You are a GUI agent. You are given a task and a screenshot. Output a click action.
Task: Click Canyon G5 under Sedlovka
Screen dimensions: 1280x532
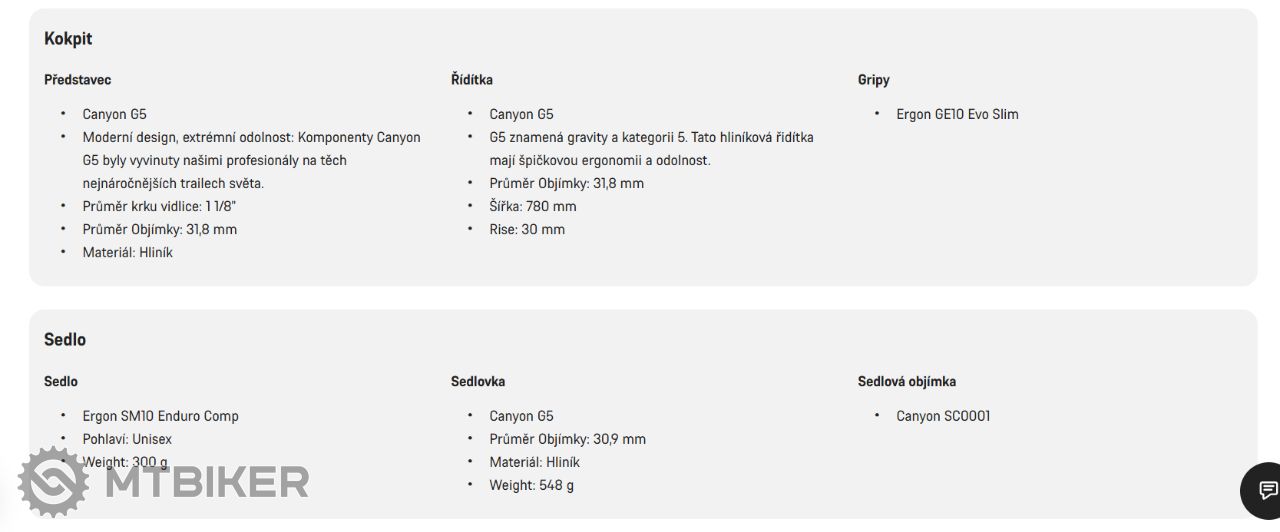[x=521, y=416]
